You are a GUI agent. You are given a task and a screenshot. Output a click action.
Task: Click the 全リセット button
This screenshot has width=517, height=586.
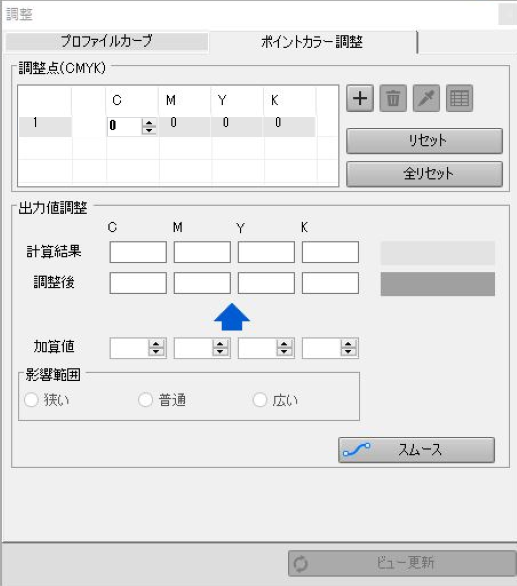[424, 174]
